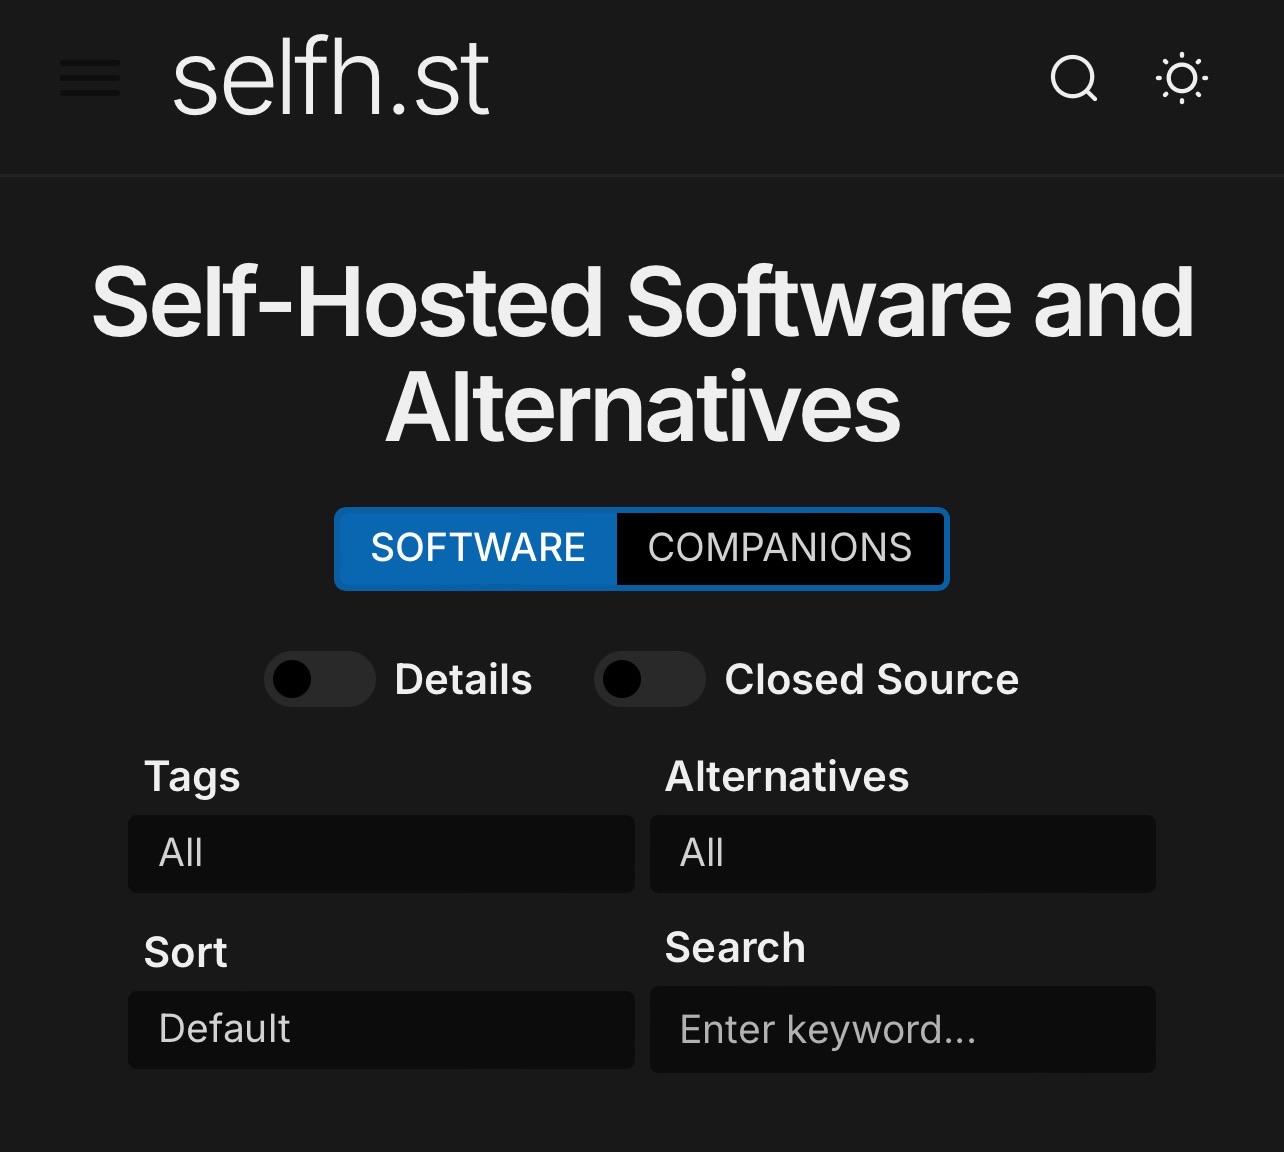
Task: Enable the Details toggle switch
Action: point(319,679)
